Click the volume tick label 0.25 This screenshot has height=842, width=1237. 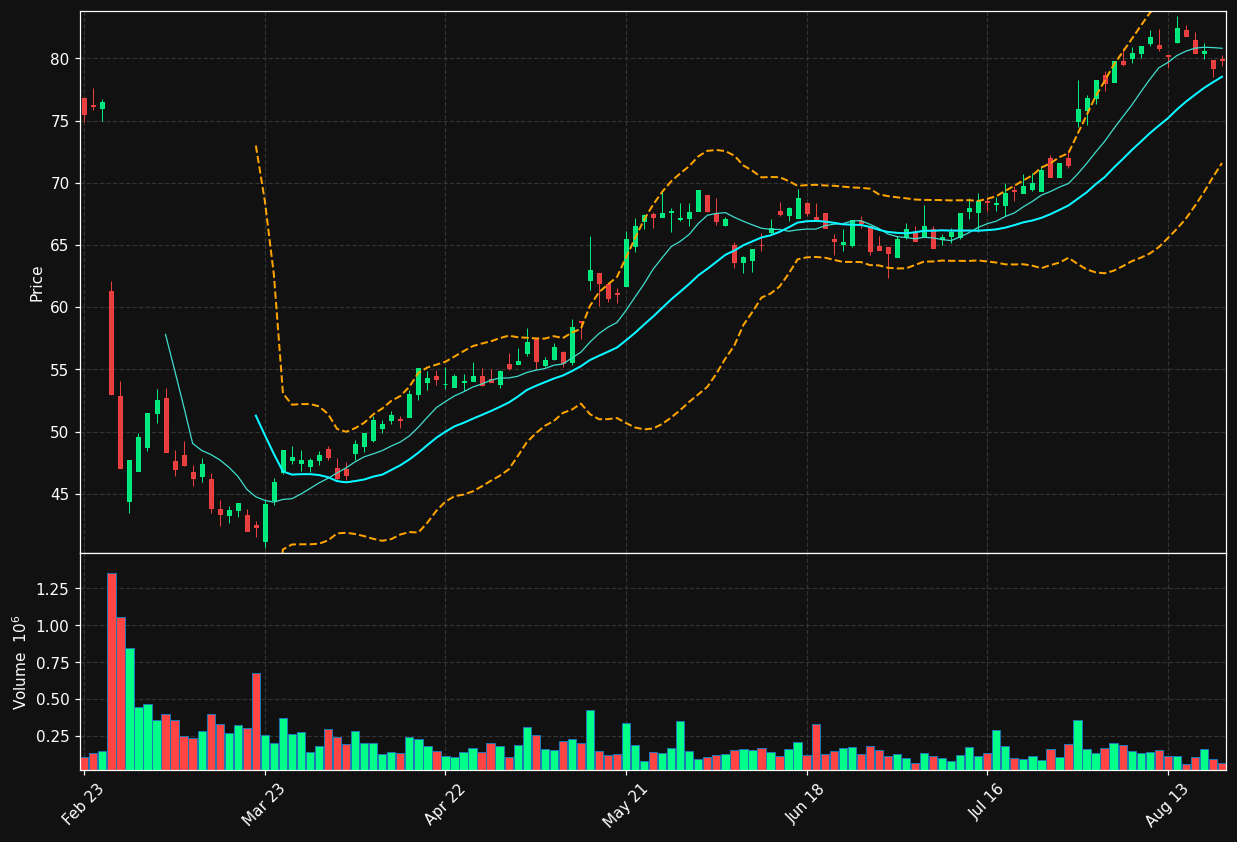(x=52, y=736)
